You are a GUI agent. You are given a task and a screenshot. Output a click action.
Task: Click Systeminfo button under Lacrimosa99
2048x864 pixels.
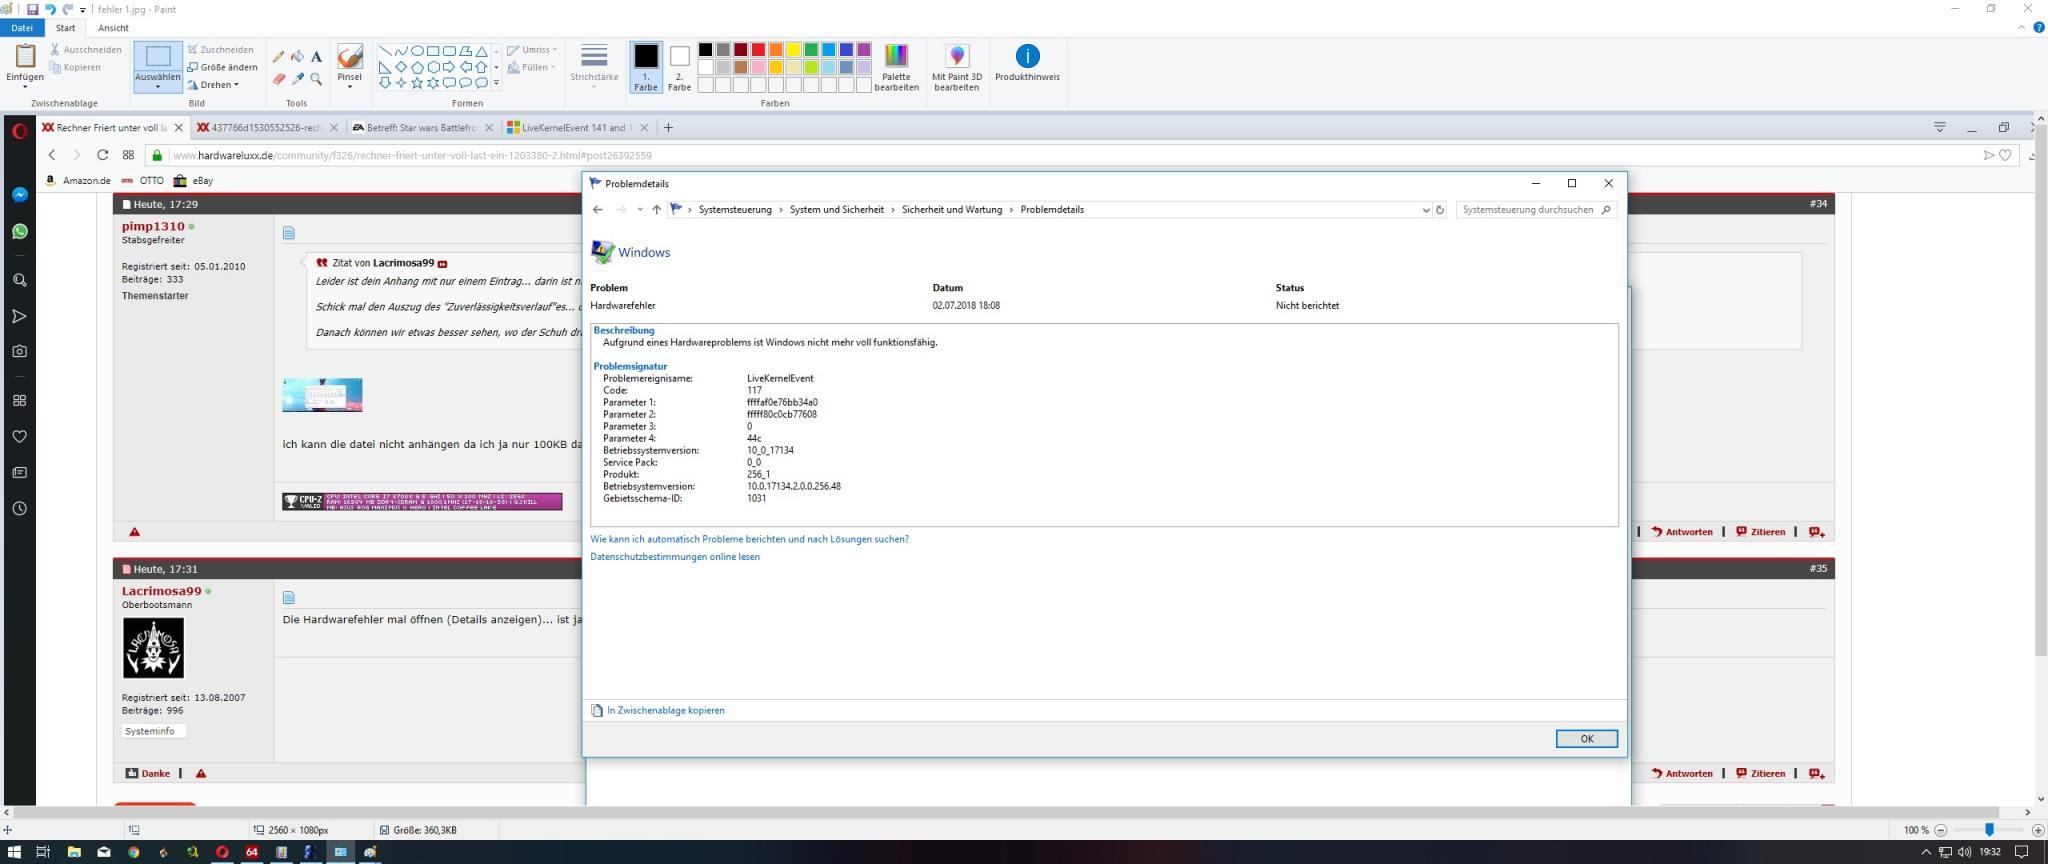point(153,731)
